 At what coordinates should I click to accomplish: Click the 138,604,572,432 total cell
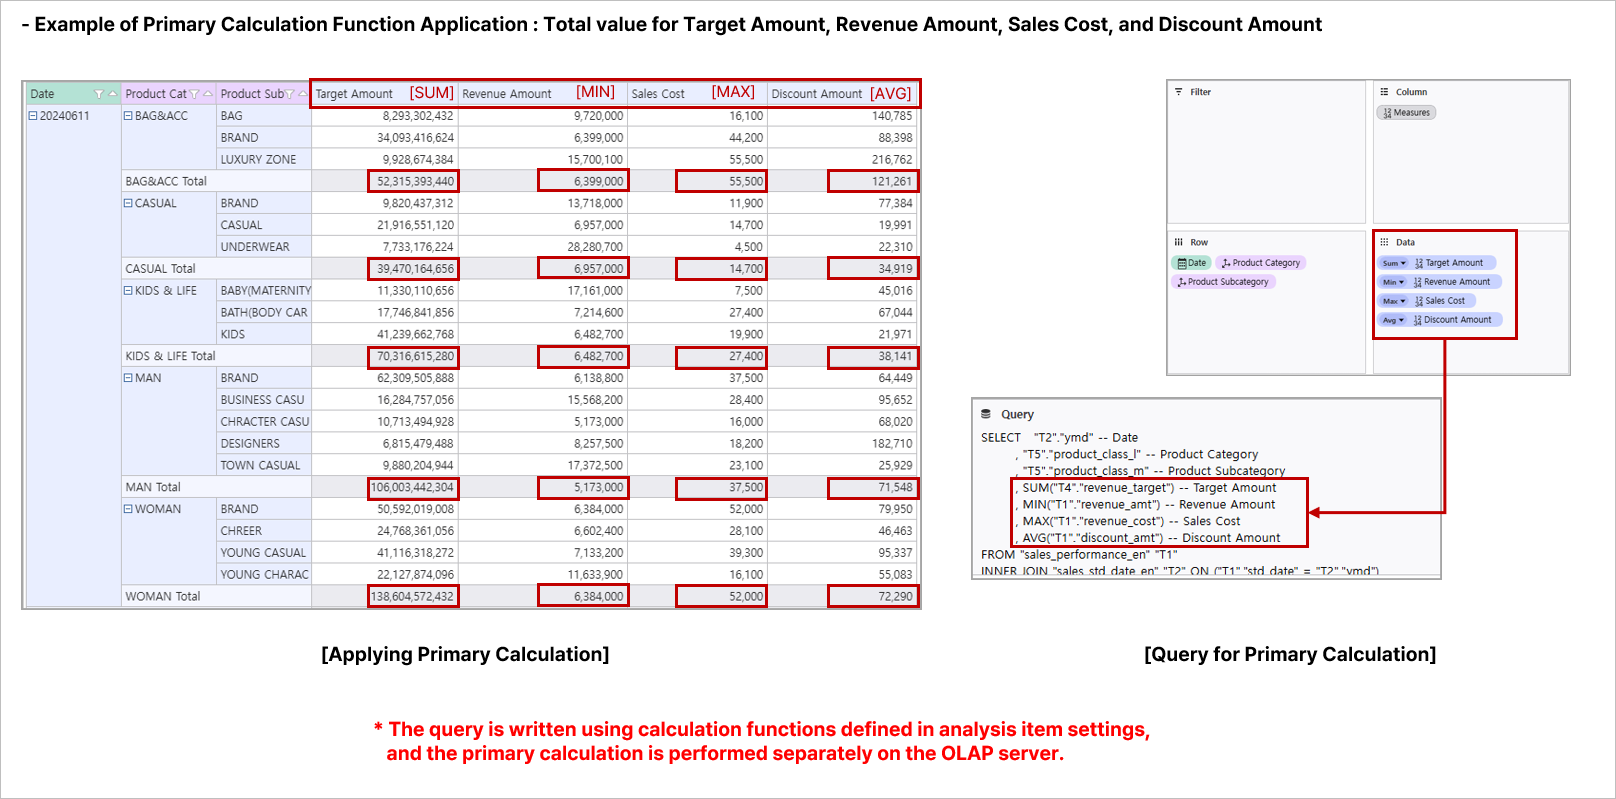(413, 596)
